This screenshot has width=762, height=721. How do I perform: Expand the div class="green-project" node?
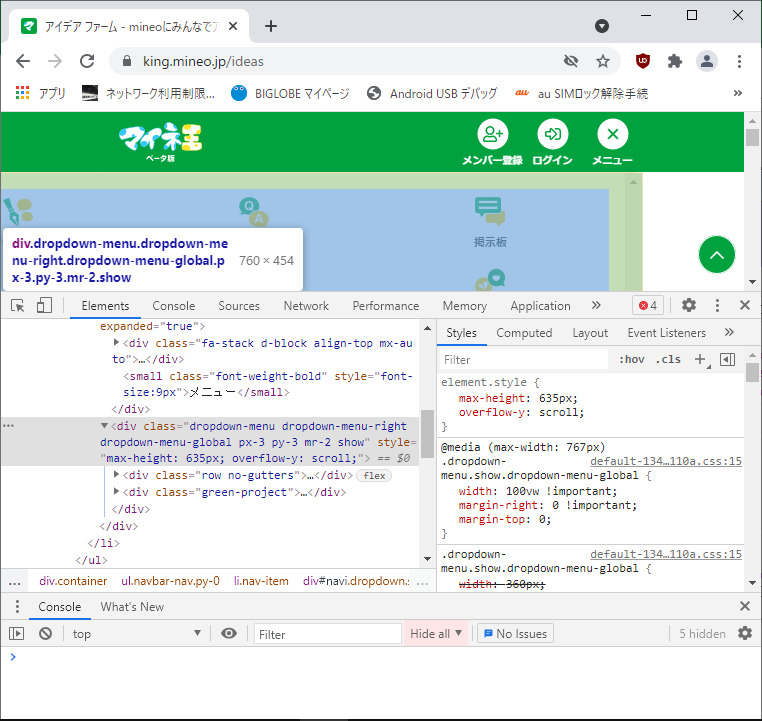pos(117,492)
